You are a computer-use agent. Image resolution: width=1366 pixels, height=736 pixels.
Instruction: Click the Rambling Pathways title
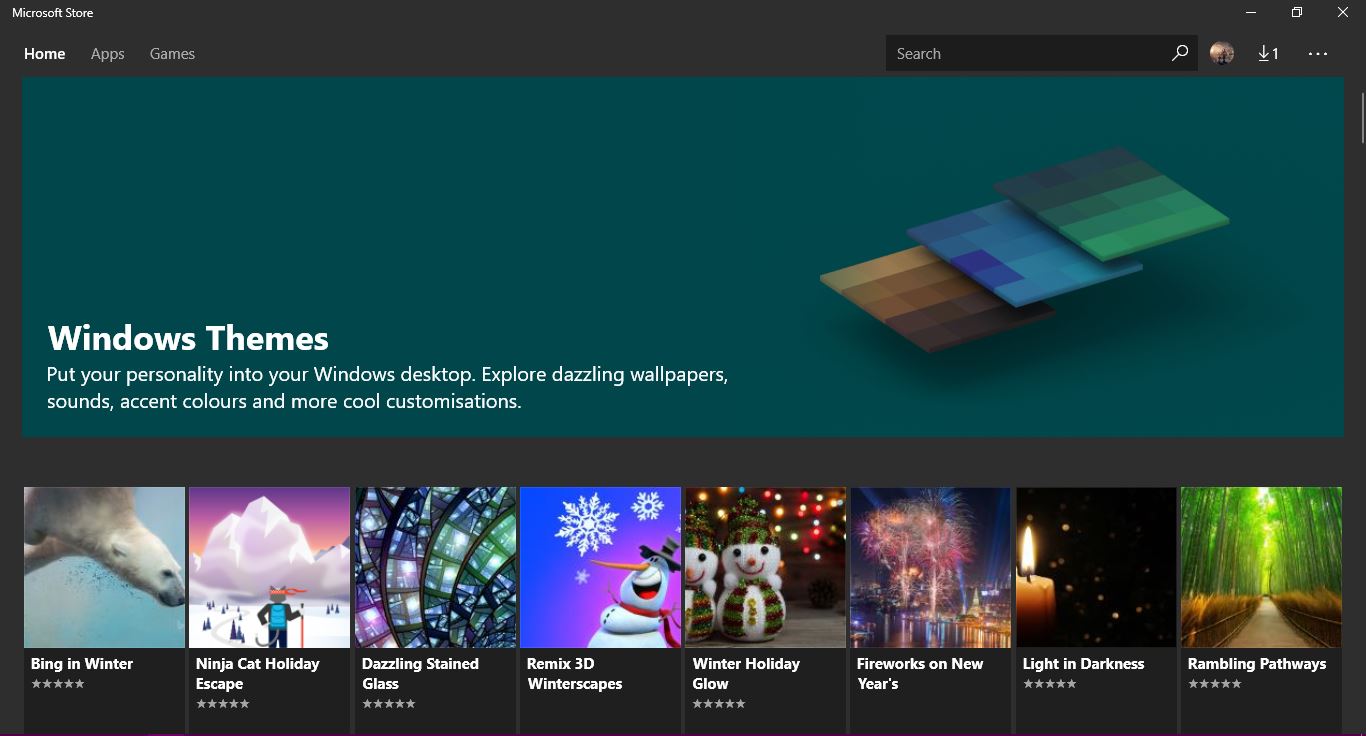1257,664
